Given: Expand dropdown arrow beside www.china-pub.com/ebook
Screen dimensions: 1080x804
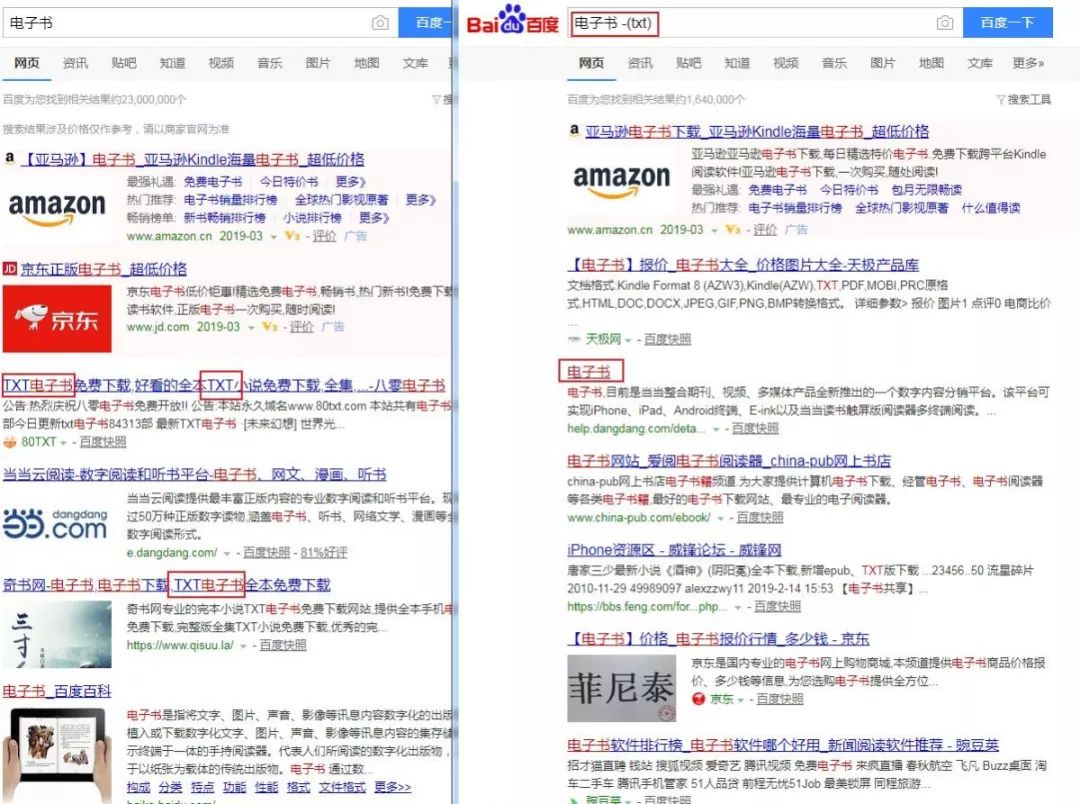Looking at the screenshot, I should pyautogui.click(x=720, y=517).
